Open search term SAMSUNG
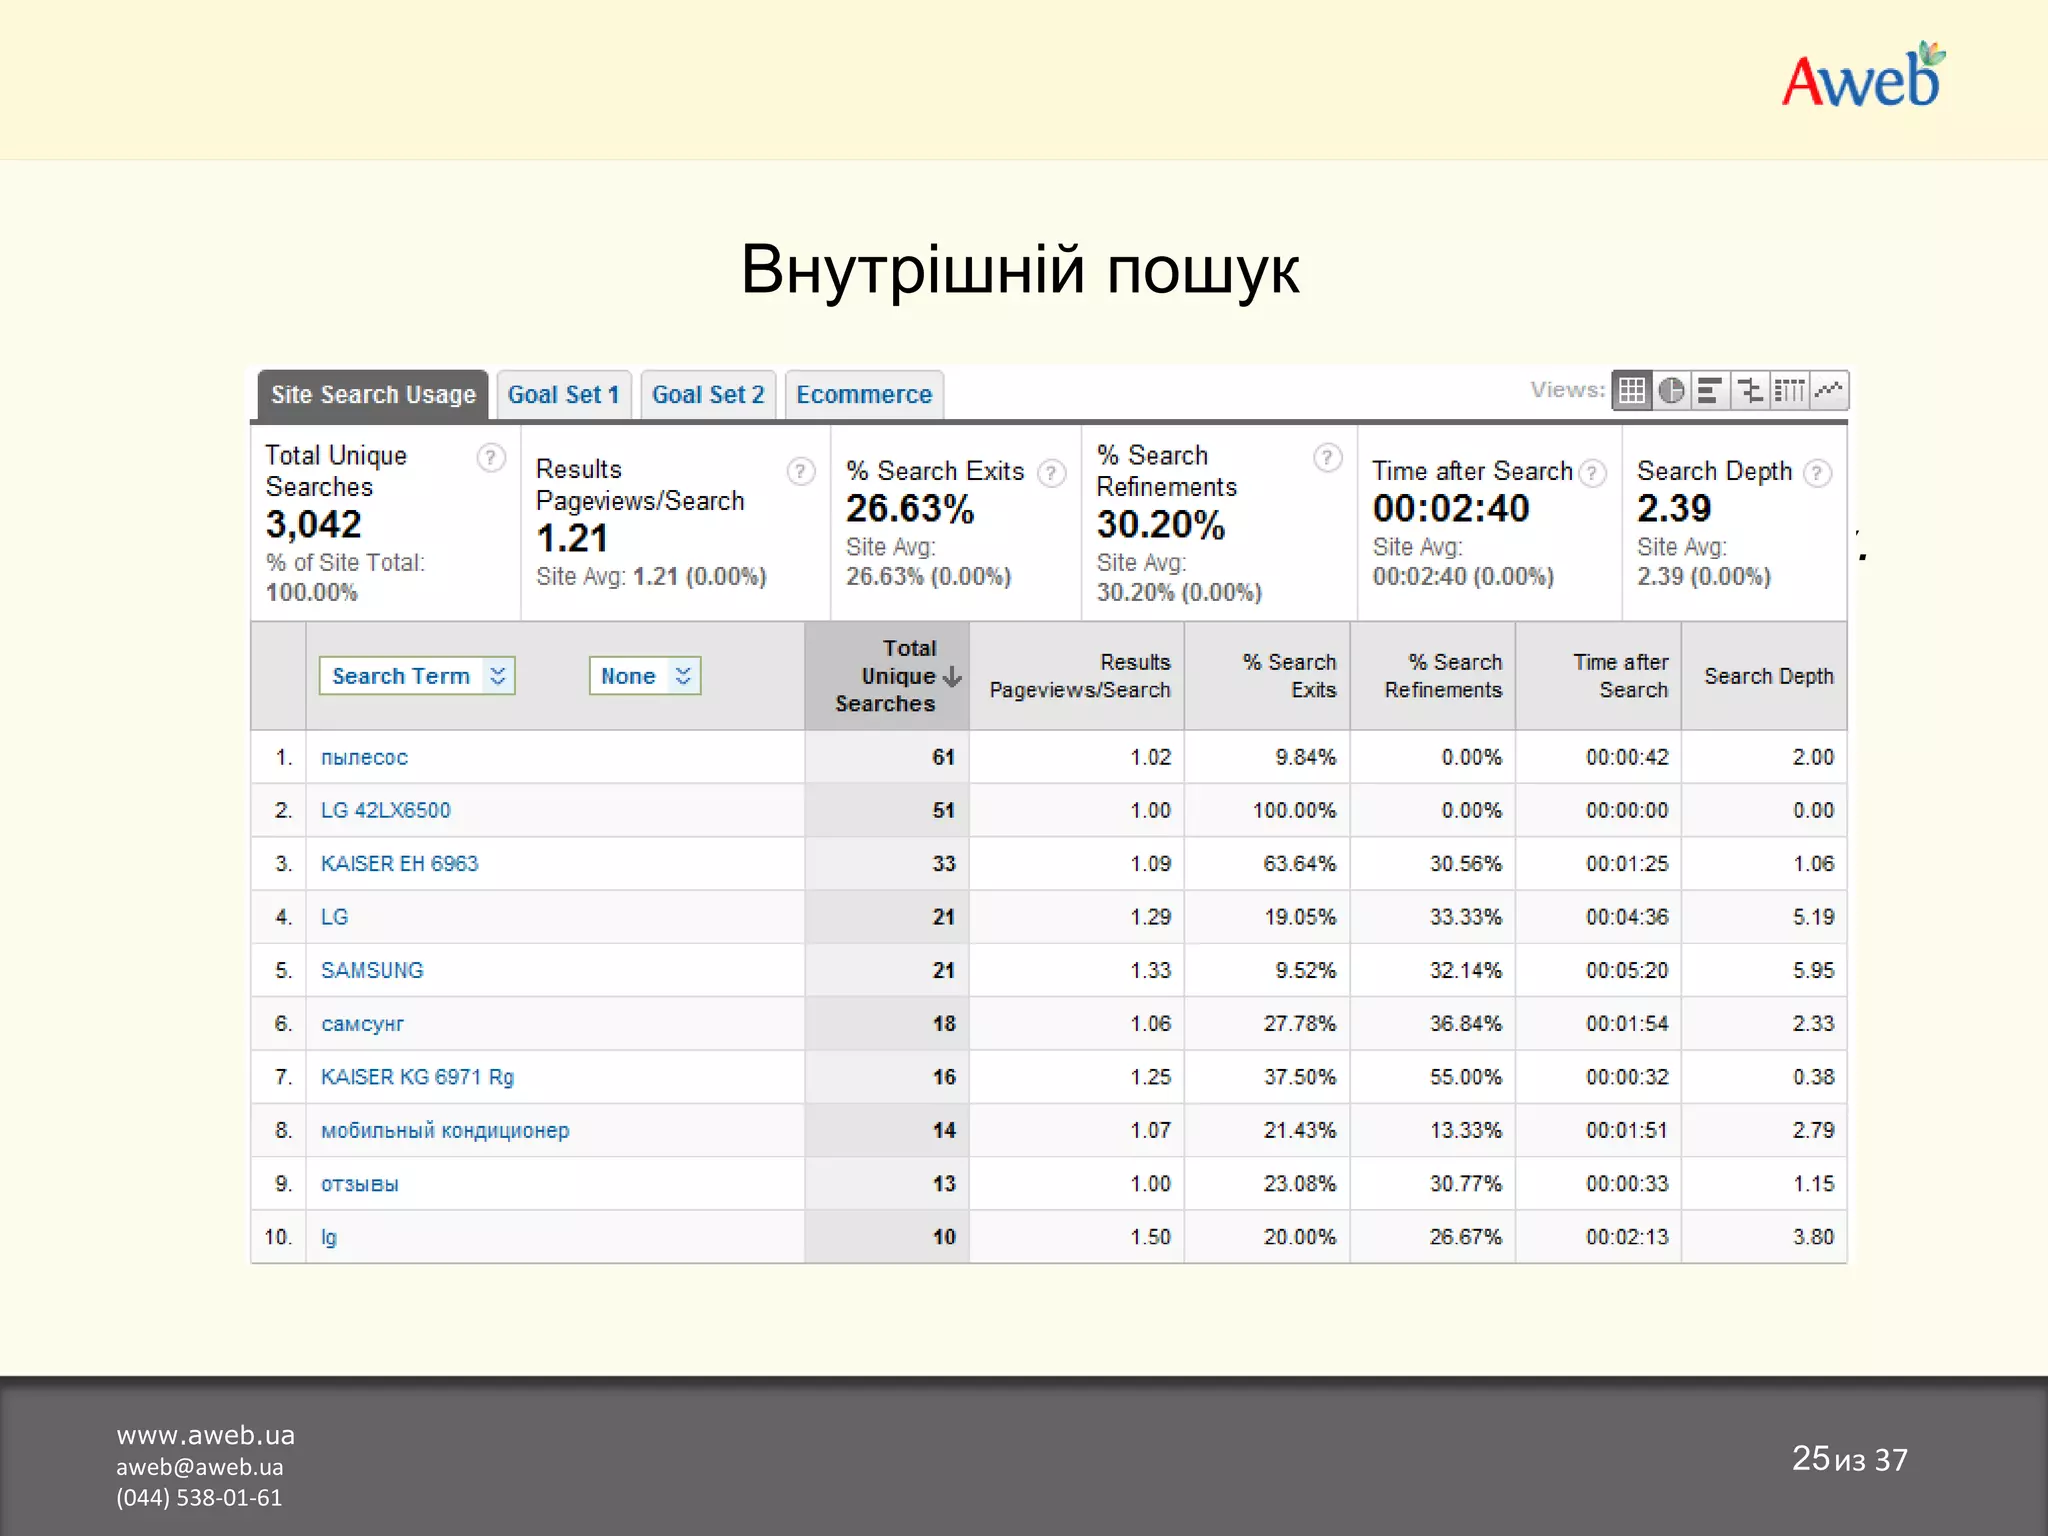This screenshot has height=1536, width=2048. (x=372, y=971)
